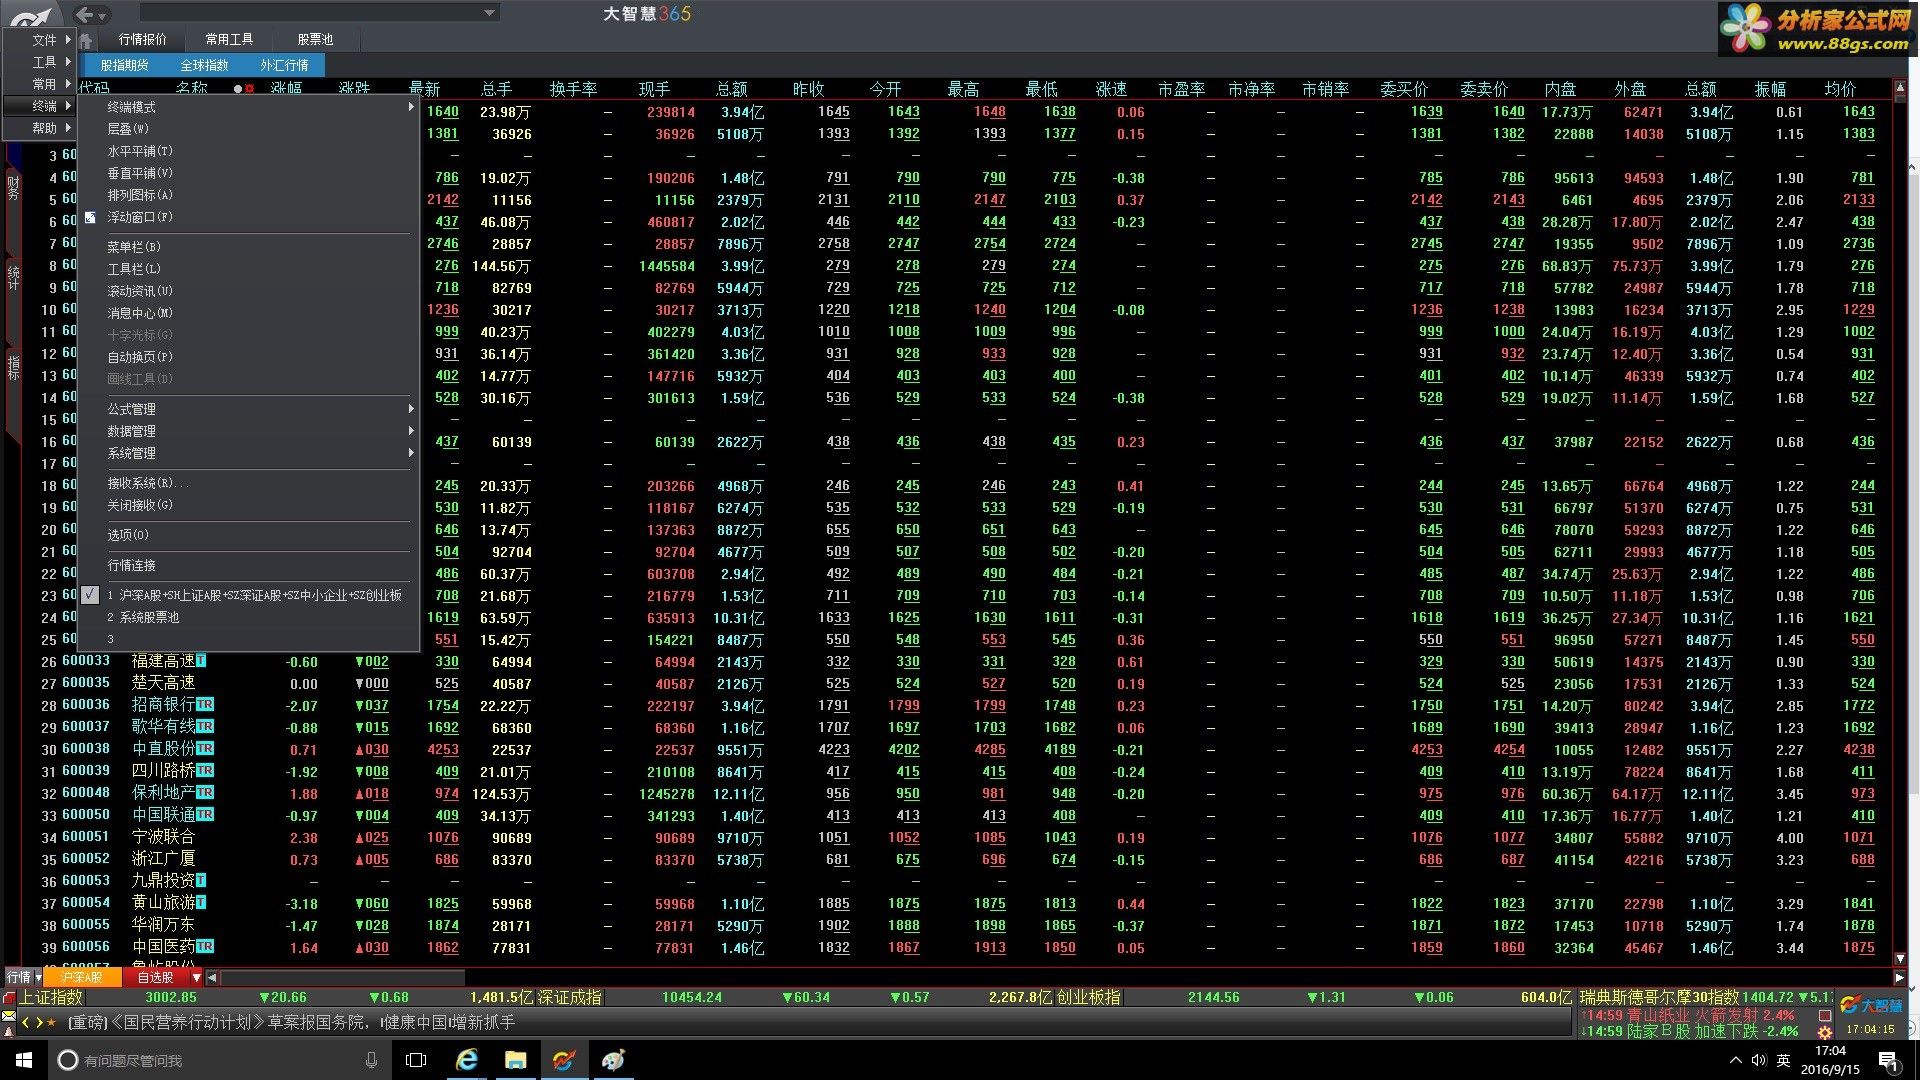The height and width of the screenshot is (1080, 1920).
Task: Choose 水平平铺(T) in the menu
Action: (x=248, y=151)
